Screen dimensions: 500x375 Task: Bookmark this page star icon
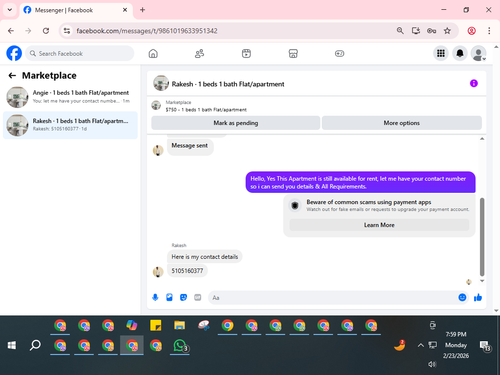point(447,31)
